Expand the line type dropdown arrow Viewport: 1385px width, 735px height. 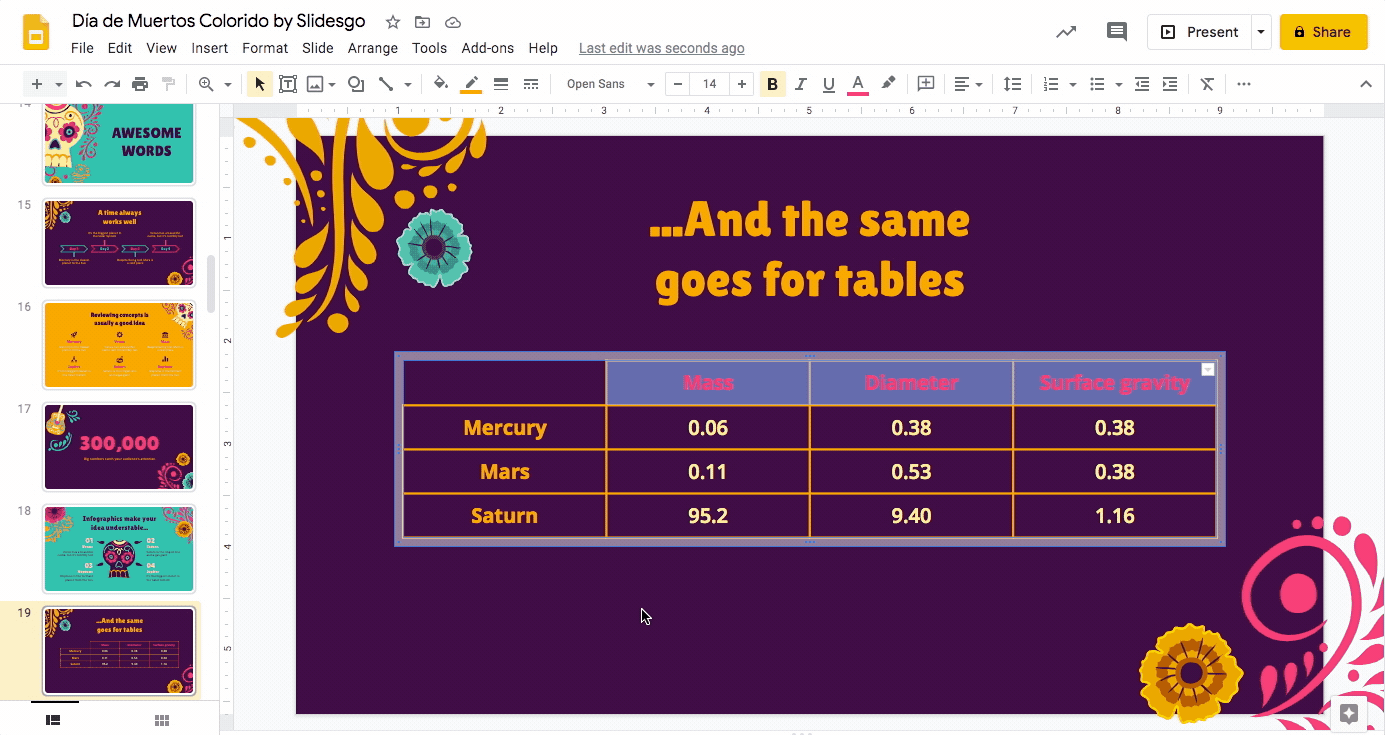click(x=407, y=84)
